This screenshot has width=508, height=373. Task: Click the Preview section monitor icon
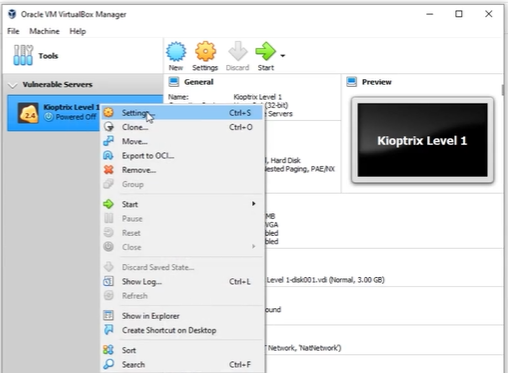click(352, 82)
